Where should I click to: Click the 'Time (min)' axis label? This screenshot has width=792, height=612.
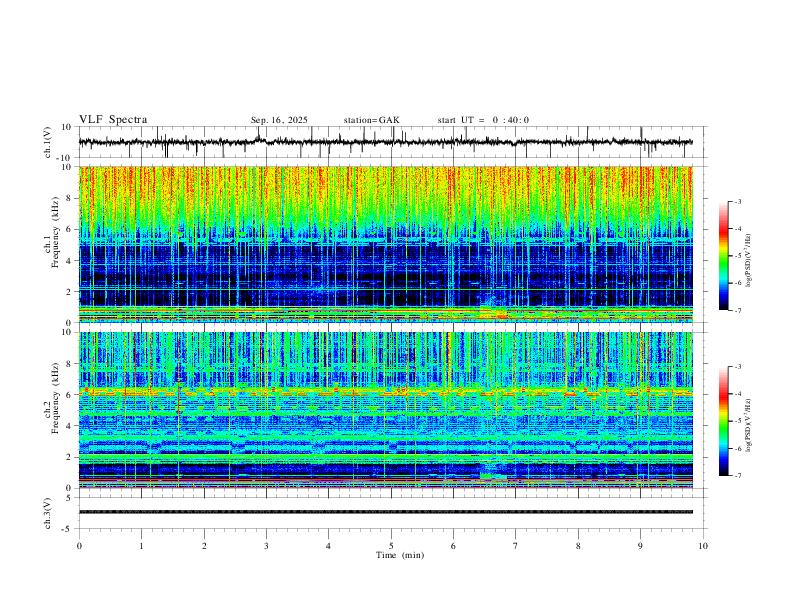click(400, 555)
